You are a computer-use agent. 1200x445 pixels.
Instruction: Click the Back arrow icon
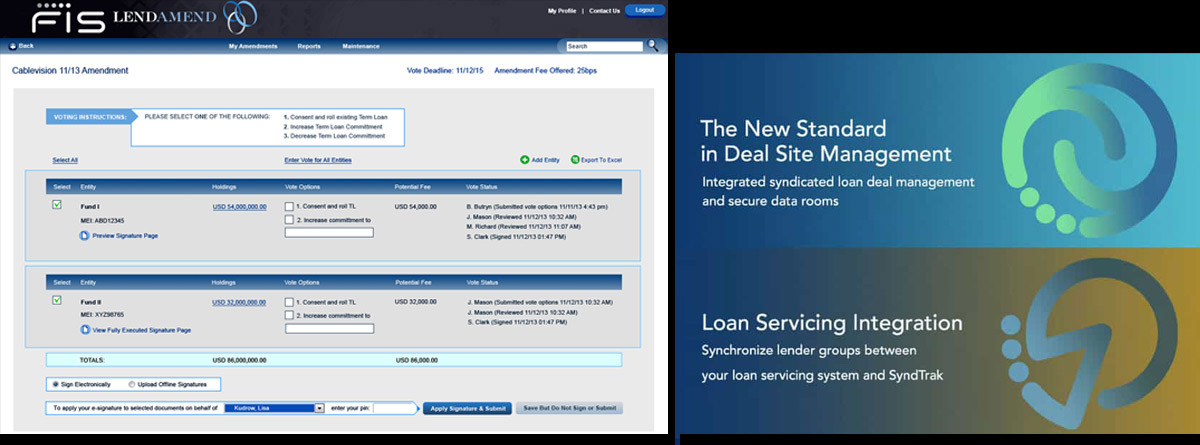pyautogui.click(x=12, y=46)
